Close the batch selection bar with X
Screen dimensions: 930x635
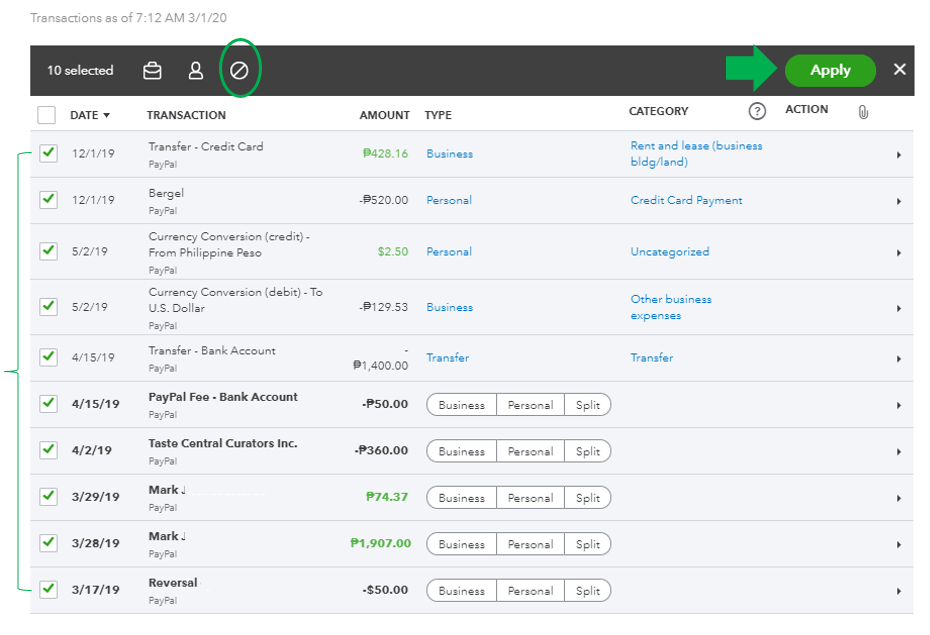click(899, 70)
